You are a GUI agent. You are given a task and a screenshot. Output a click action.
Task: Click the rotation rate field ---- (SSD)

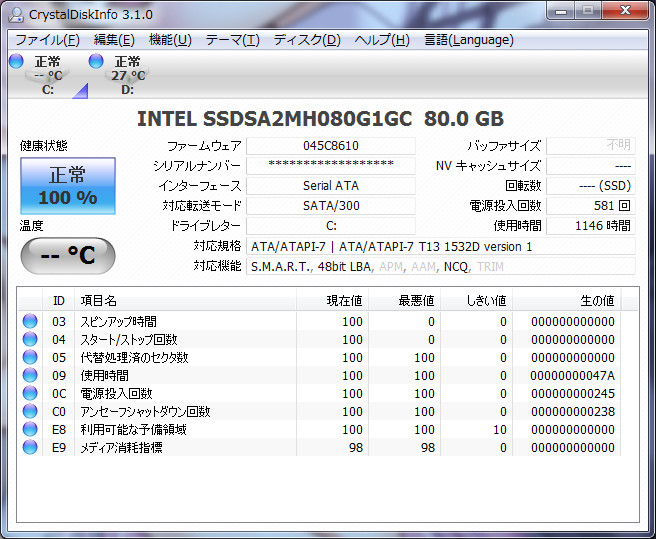pyautogui.click(x=591, y=186)
